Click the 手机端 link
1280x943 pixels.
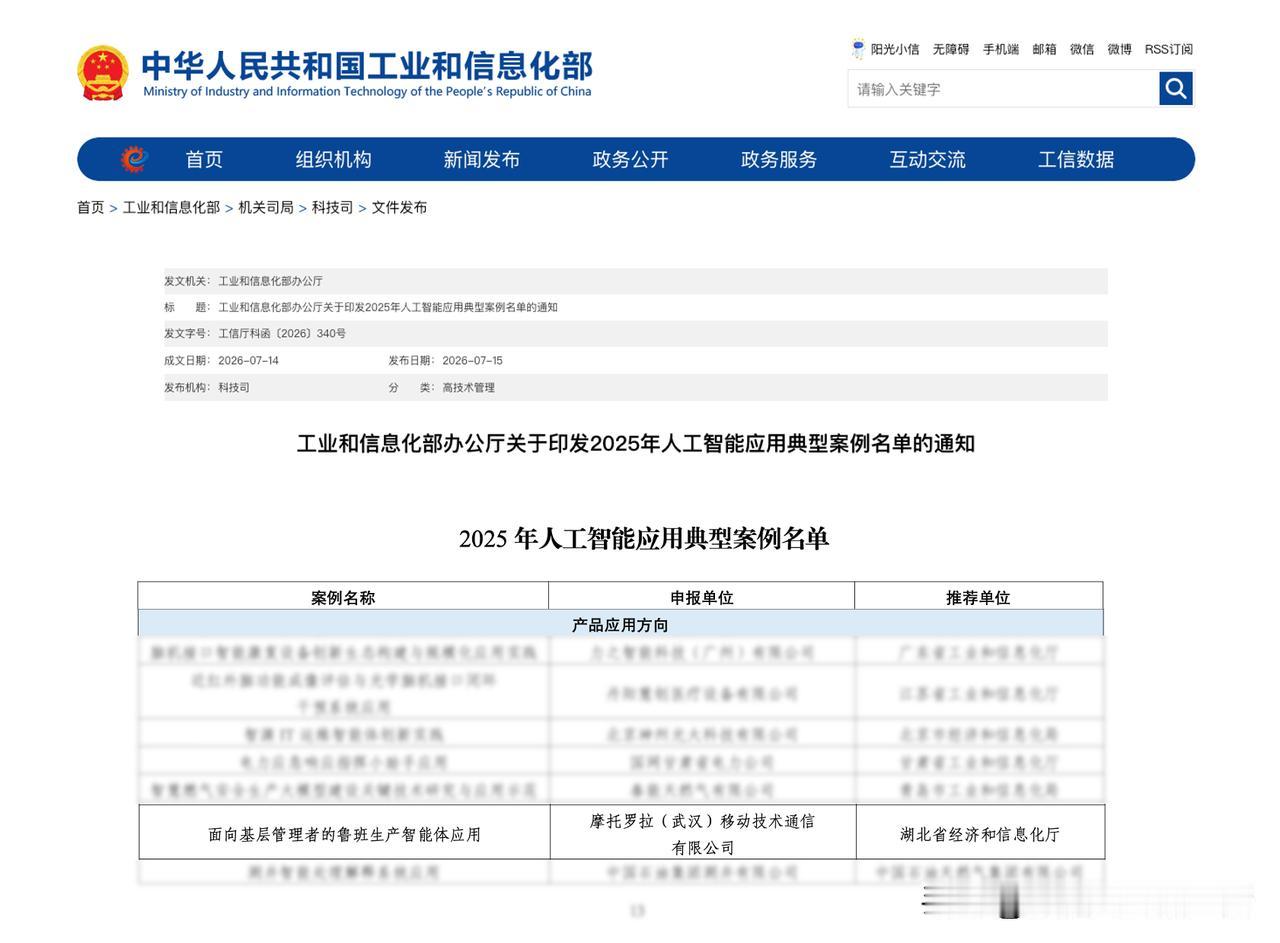pyautogui.click(x=1001, y=49)
